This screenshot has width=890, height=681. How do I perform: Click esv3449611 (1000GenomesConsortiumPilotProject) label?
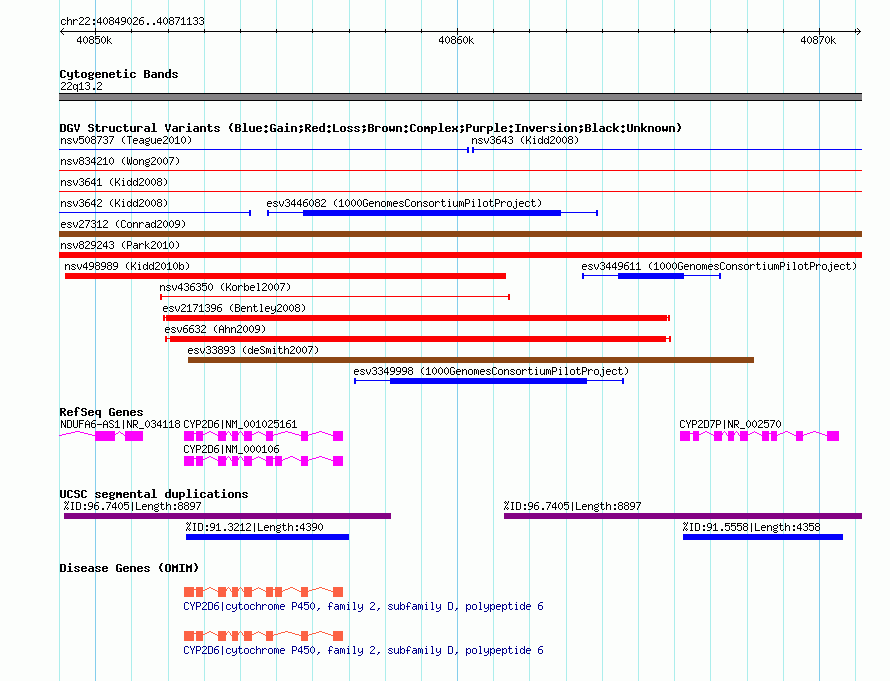pos(719,266)
